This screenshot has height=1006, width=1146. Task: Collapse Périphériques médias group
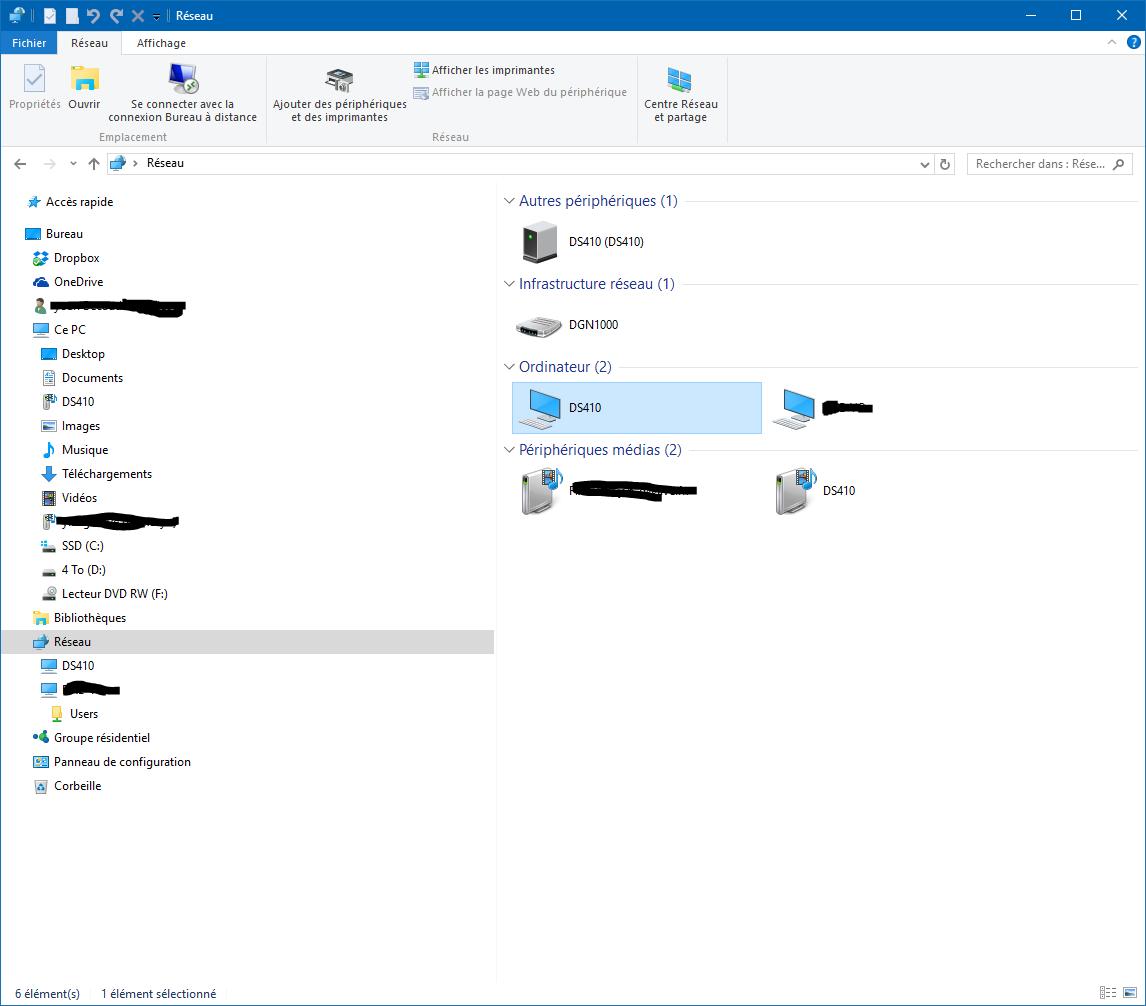tap(509, 450)
